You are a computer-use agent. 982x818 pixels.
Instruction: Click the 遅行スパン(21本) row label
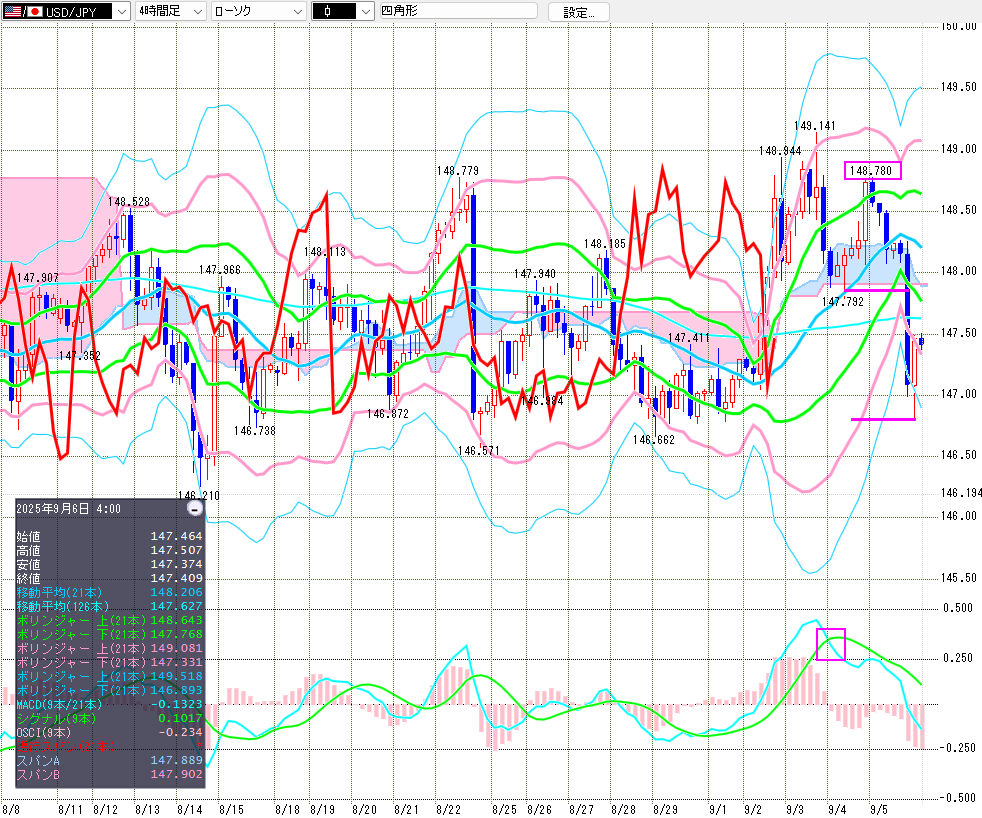click(x=66, y=746)
